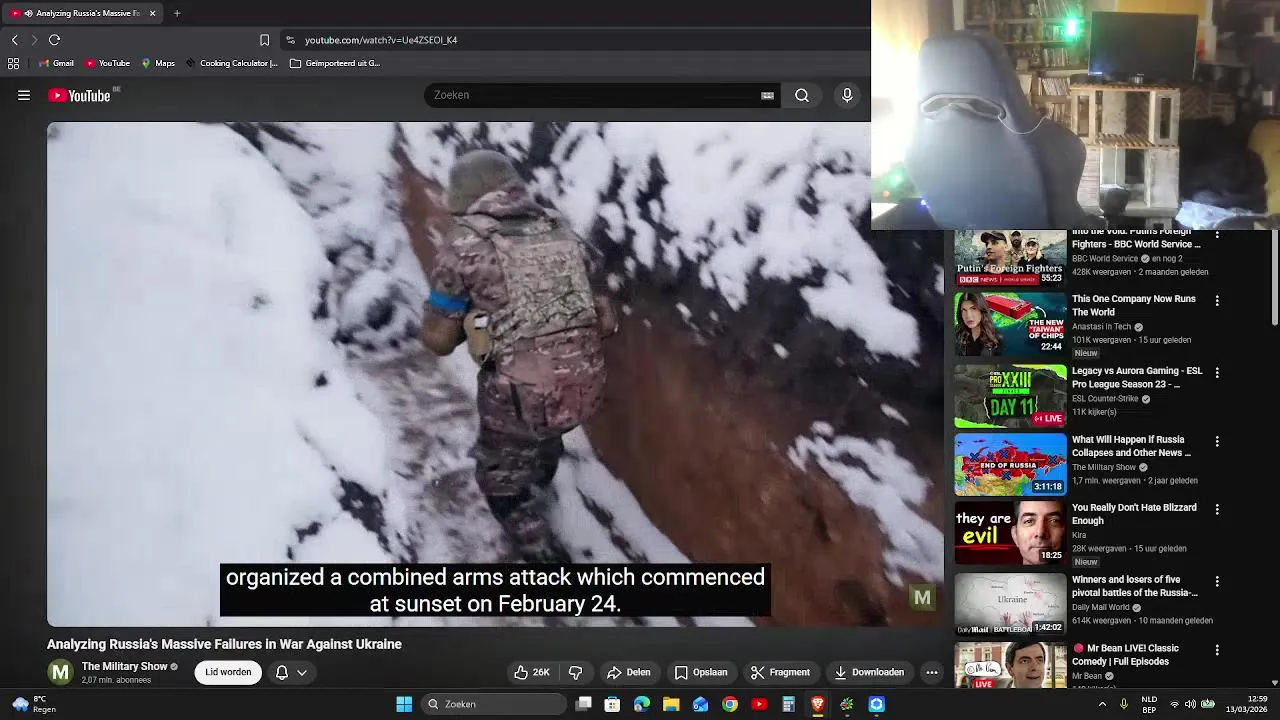Start voice search with the microphone icon
The image size is (1280, 720).
pos(847,95)
